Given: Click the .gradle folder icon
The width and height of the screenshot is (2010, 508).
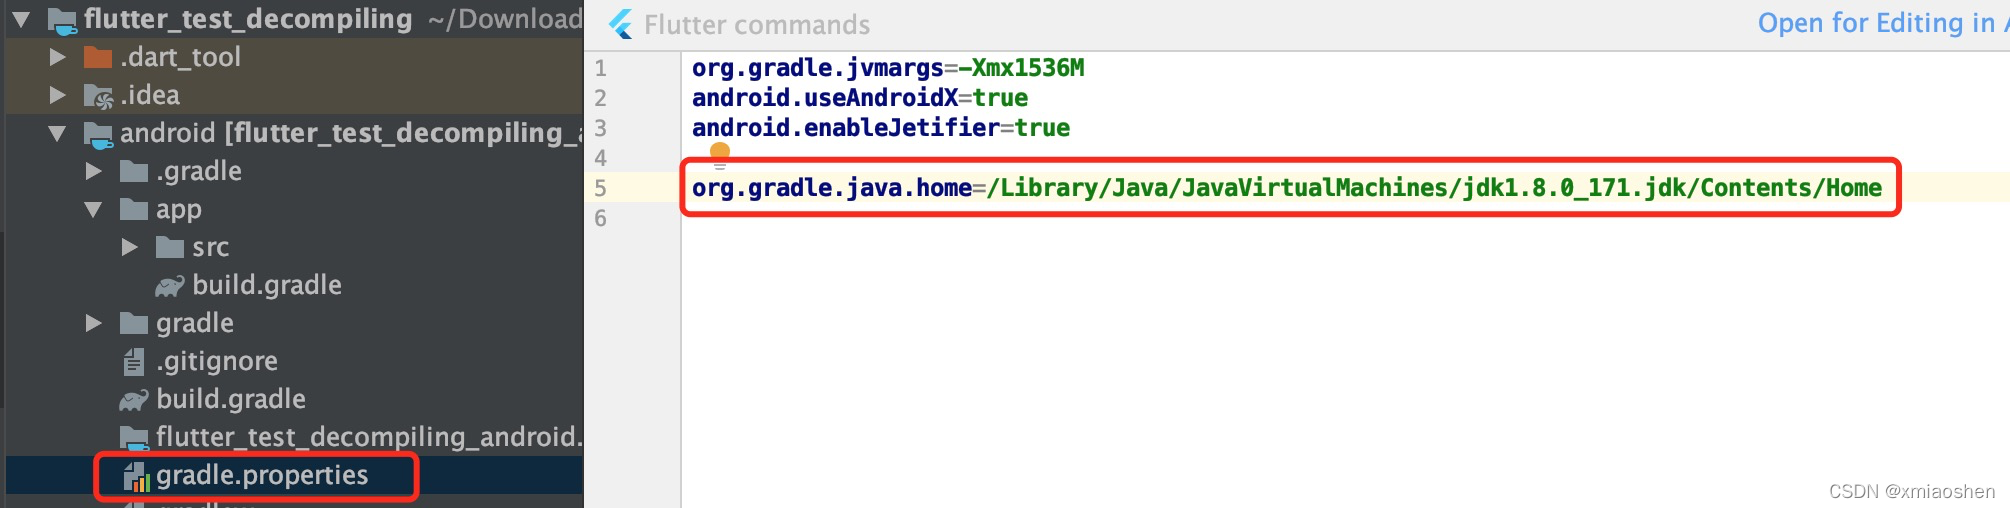Looking at the screenshot, I should 134,171.
